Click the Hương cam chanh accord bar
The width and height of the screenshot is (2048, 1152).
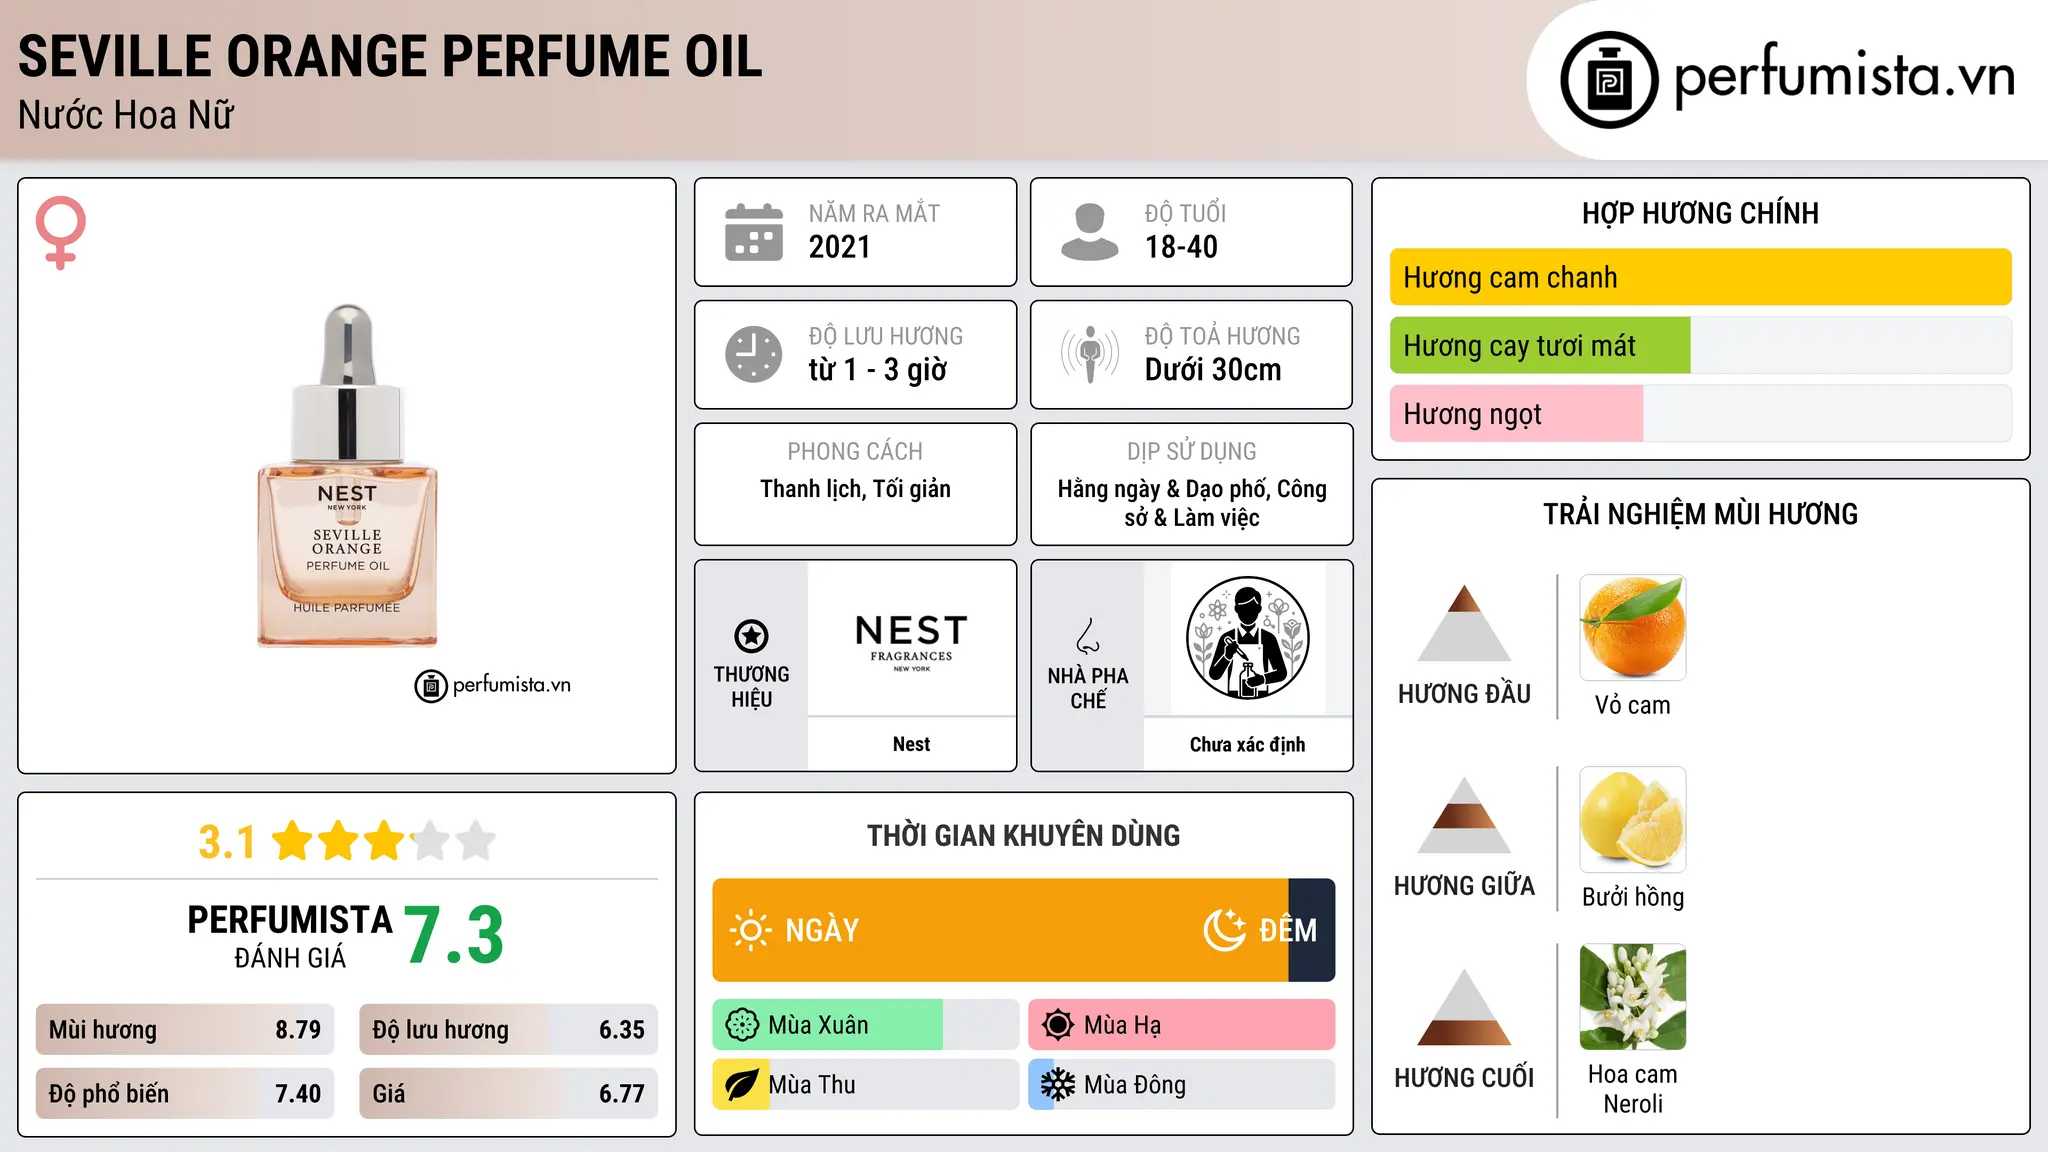pos(1700,277)
